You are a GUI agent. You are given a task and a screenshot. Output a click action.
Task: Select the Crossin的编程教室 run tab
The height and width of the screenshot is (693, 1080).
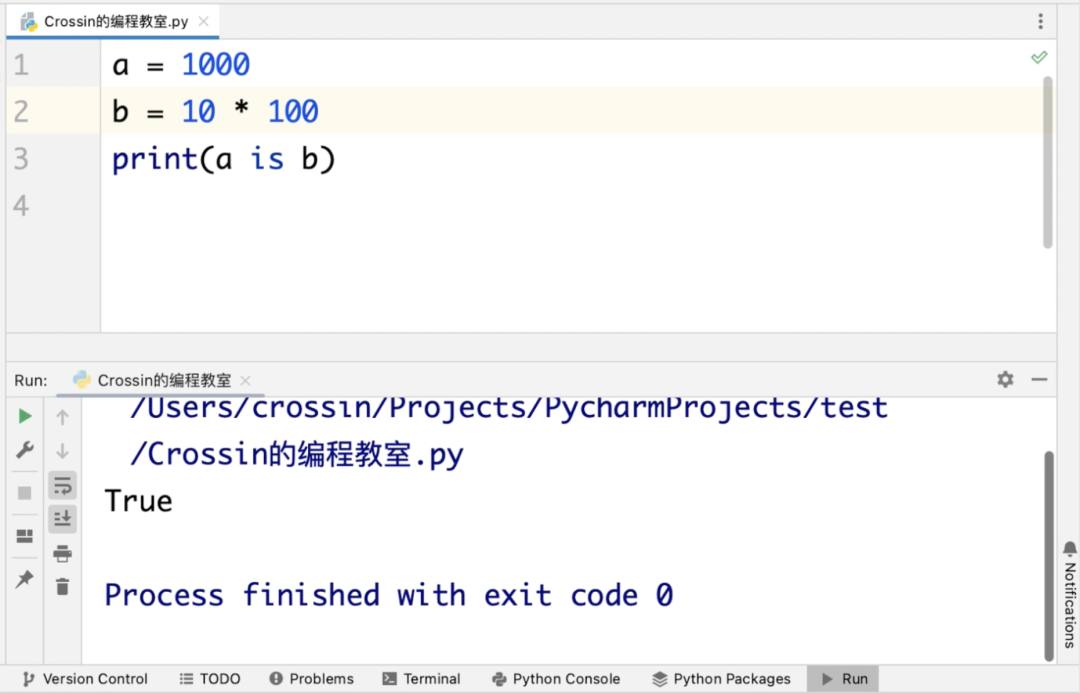[x=160, y=380]
